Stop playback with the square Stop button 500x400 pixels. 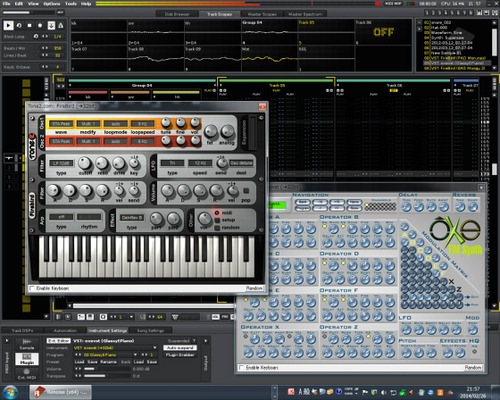29,25
